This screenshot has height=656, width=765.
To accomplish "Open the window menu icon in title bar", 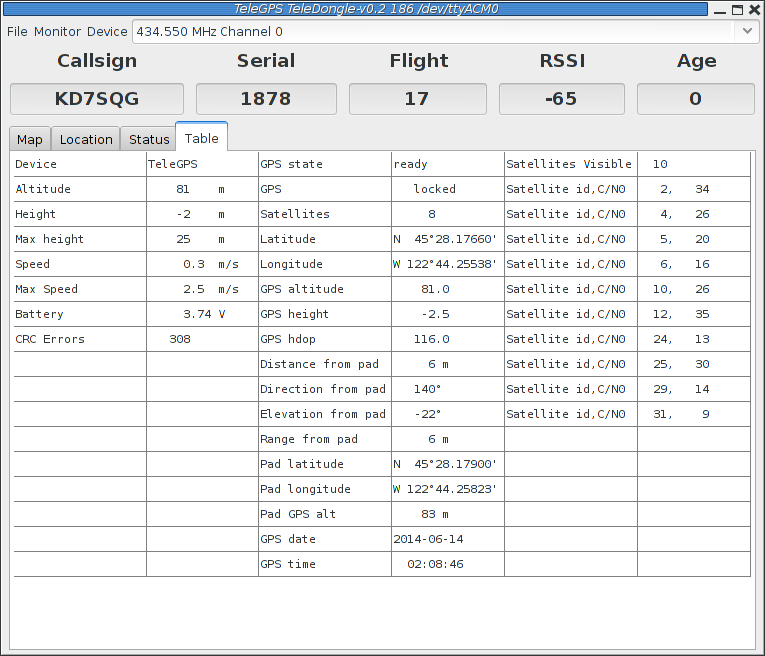I will pyautogui.click(x=10, y=9).
